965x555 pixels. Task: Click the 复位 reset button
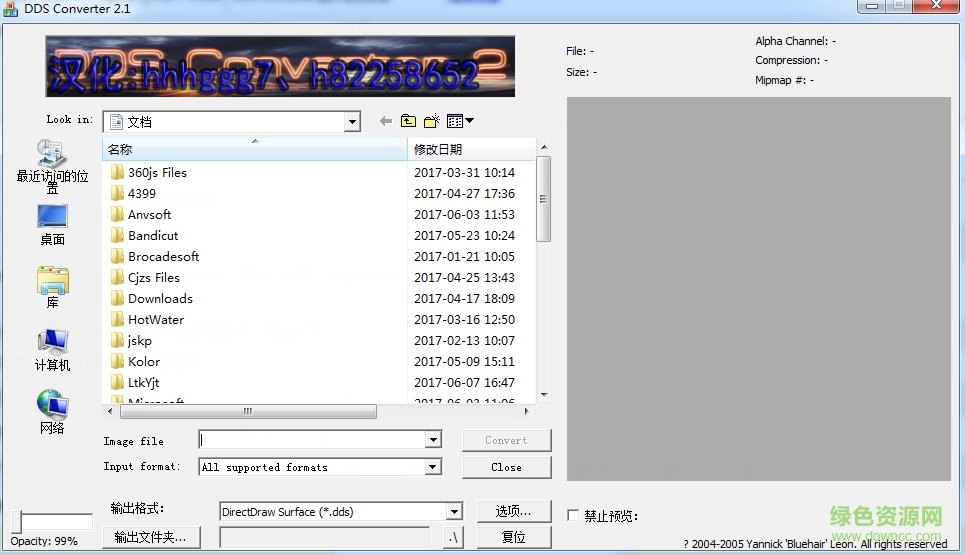pos(514,537)
